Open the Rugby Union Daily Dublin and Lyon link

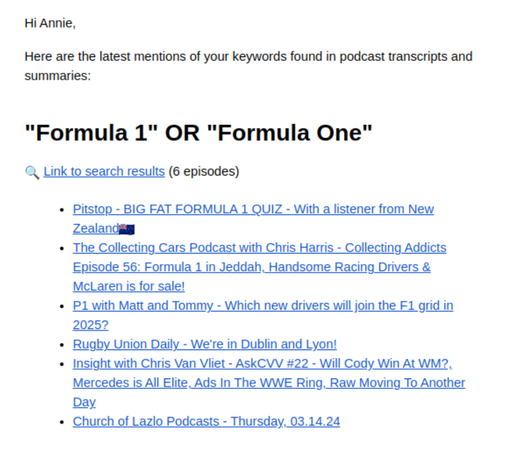point(205,344)
